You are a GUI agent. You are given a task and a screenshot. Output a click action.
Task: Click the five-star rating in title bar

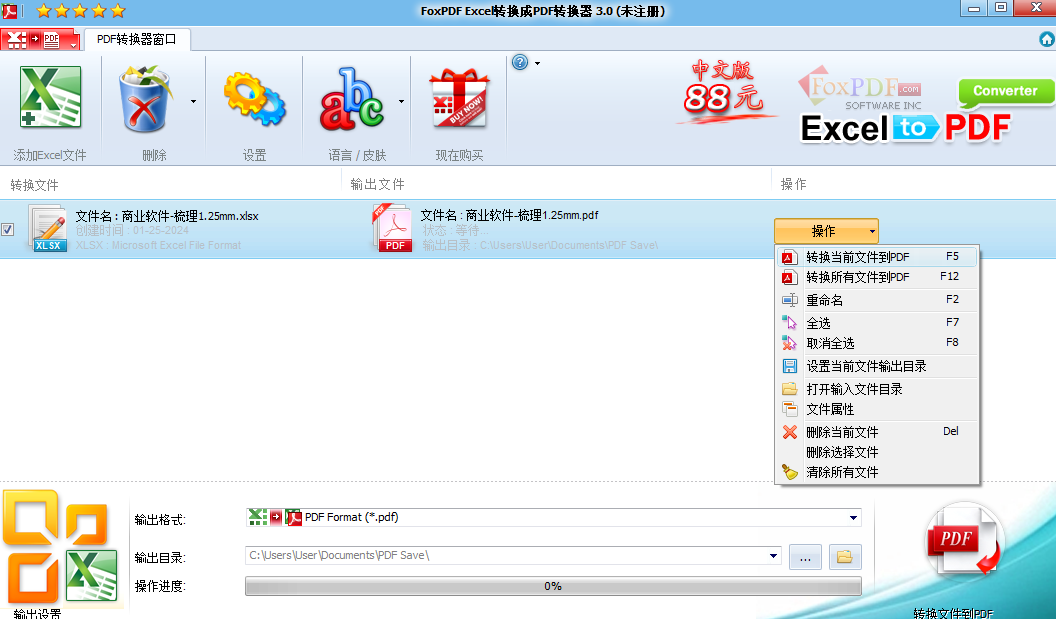point(81,11)
